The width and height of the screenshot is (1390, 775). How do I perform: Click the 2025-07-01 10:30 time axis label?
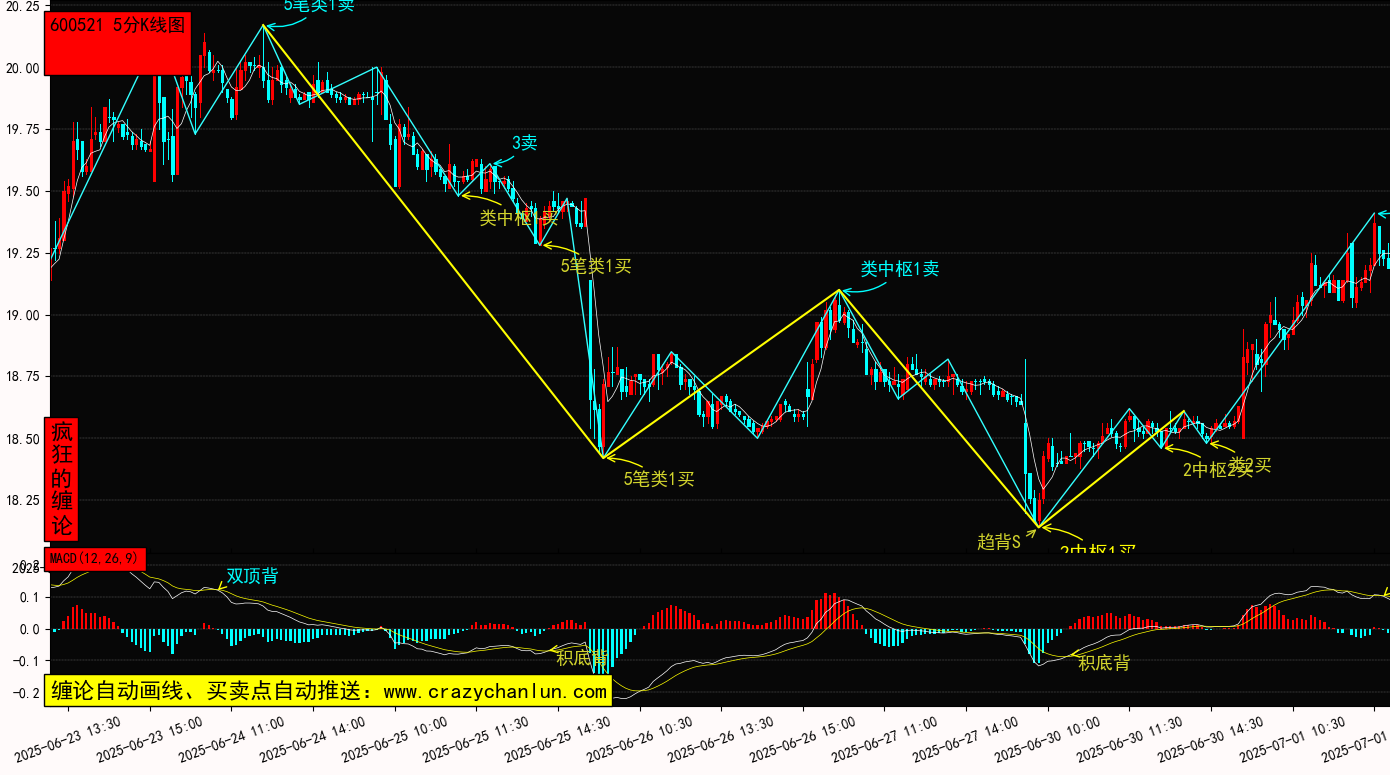tap(1294, 738)
